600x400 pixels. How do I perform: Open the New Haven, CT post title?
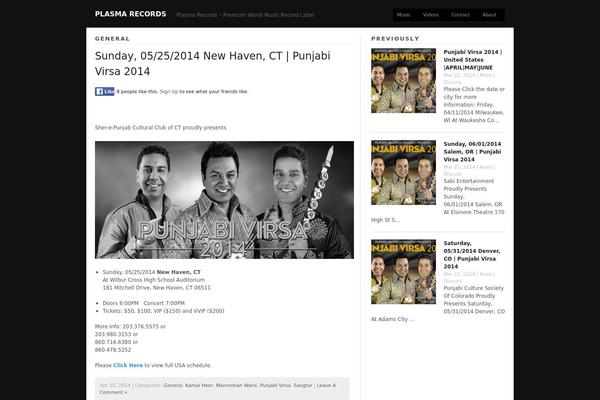[x=212, y=64]
